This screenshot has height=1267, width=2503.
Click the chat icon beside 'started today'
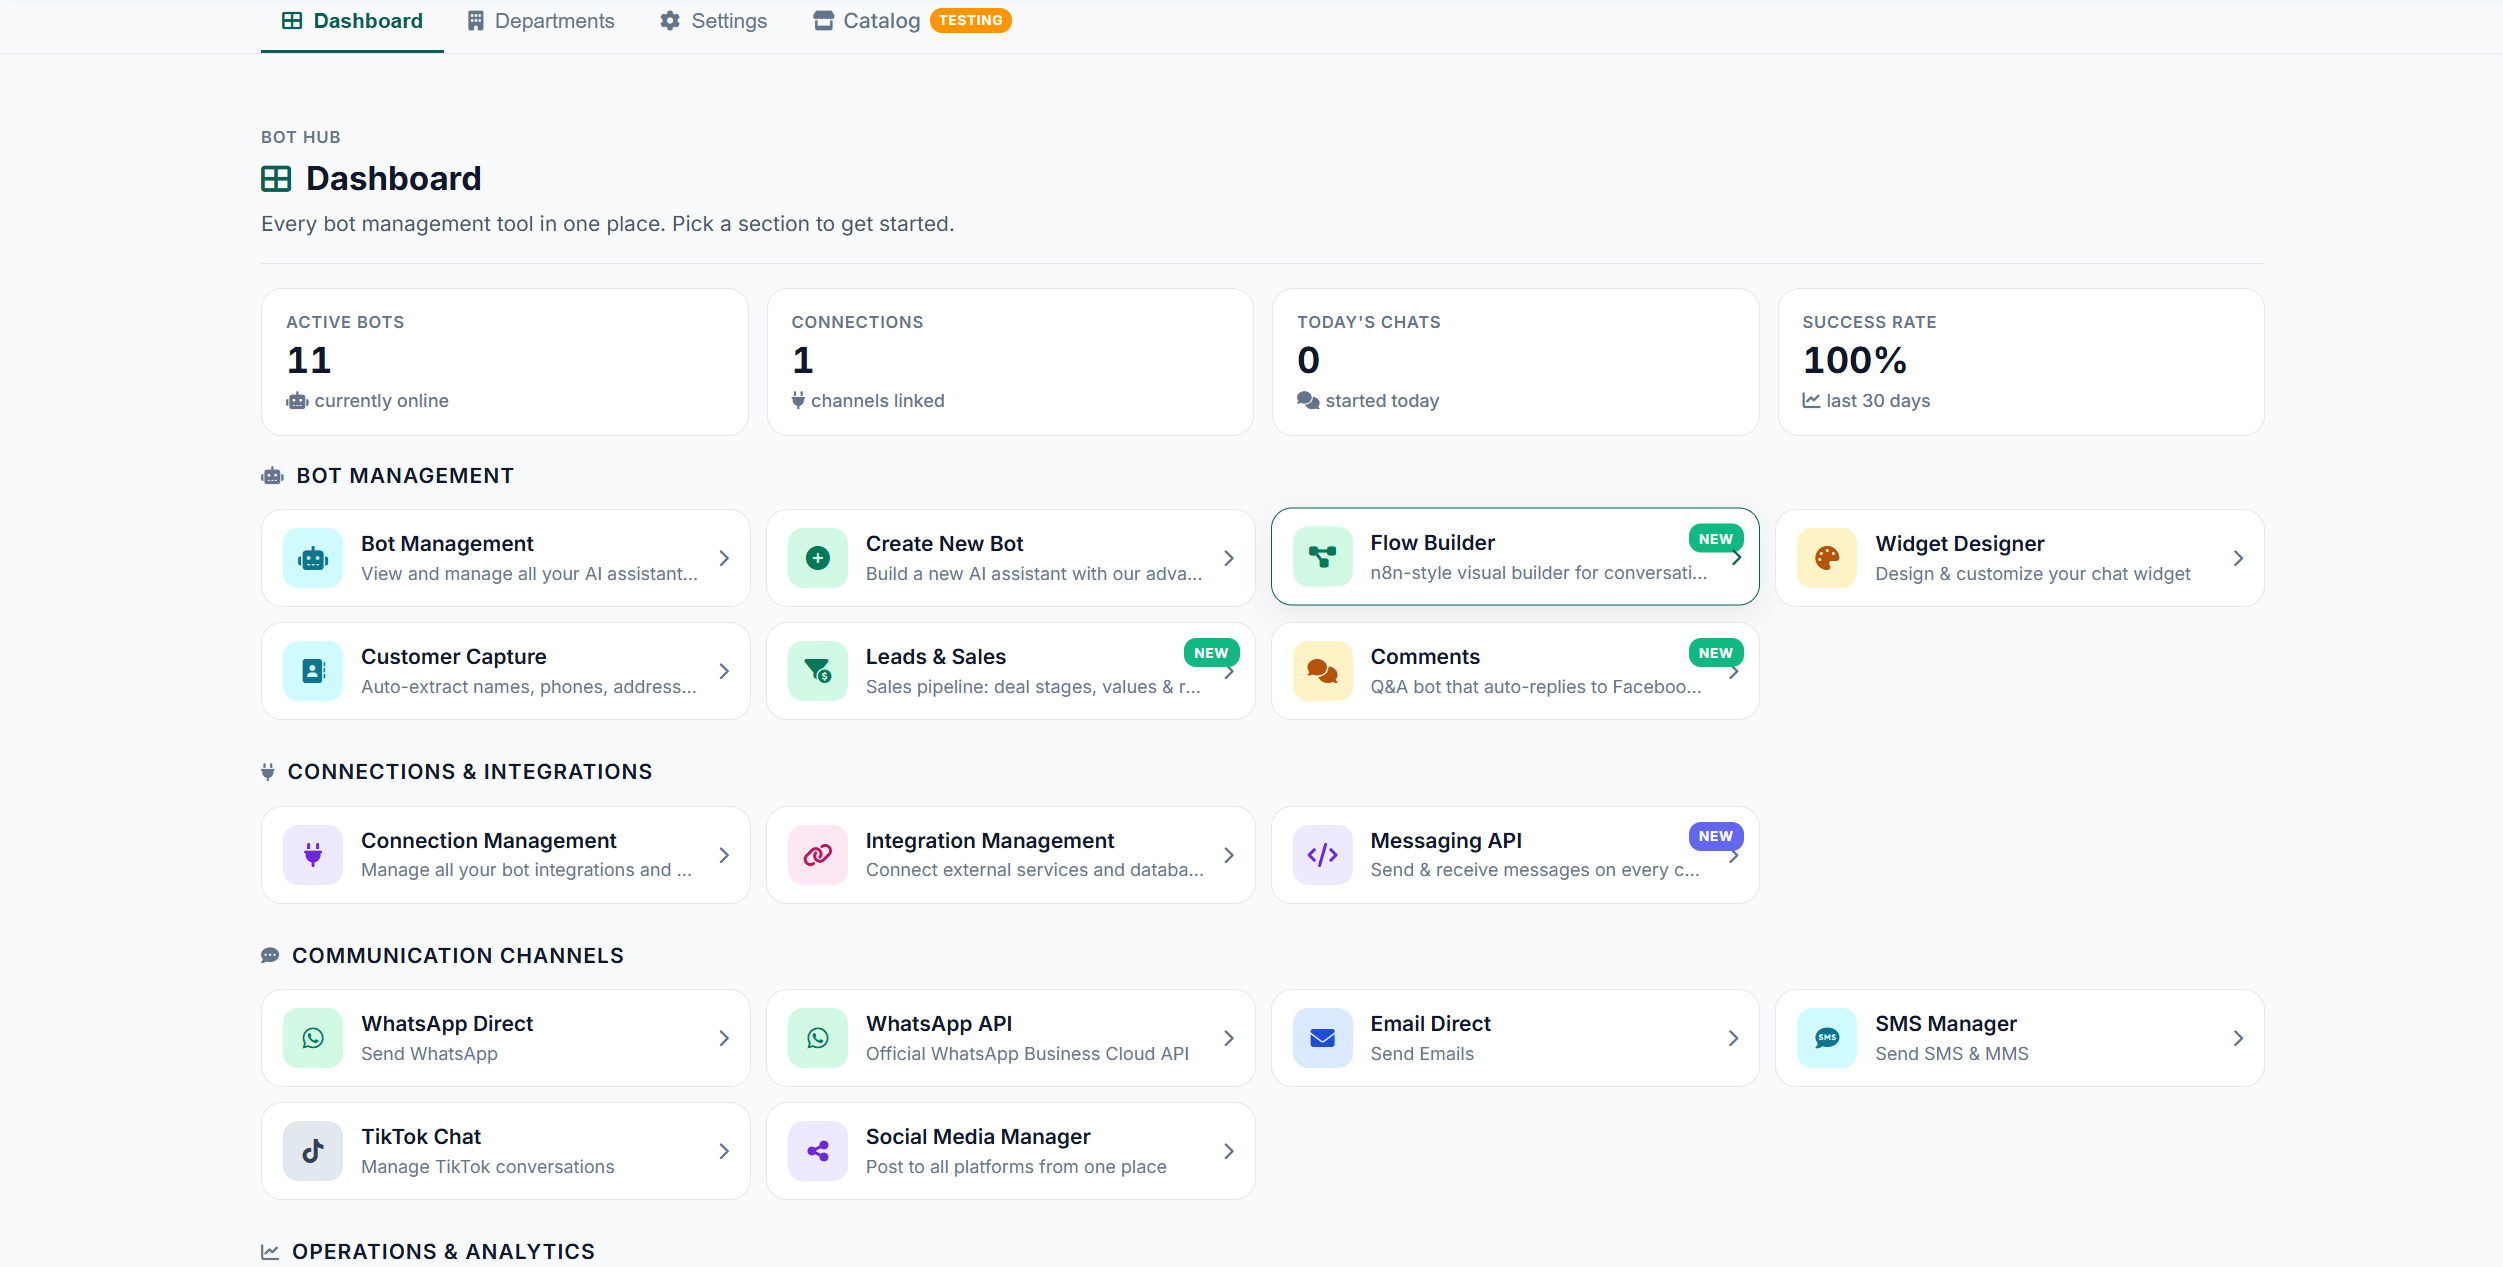point(1308,401)
